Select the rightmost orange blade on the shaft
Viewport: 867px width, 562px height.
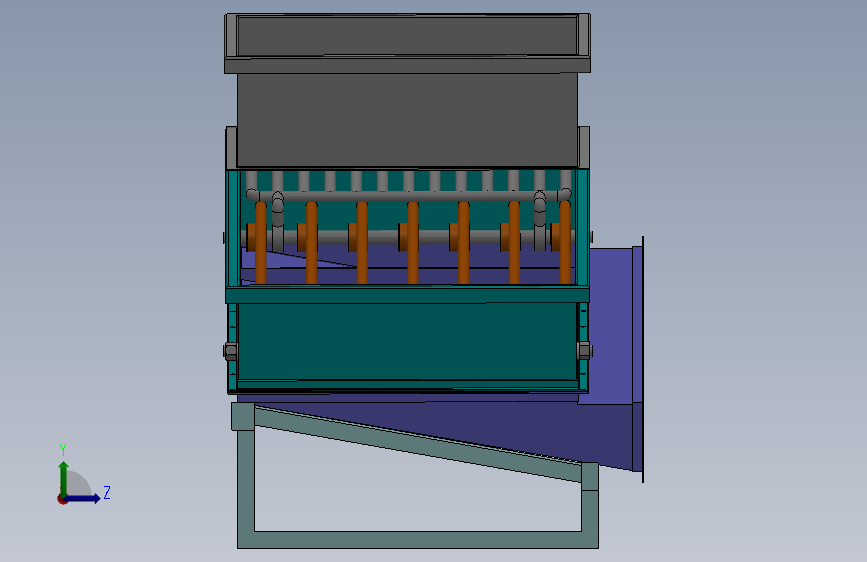(565, 242)
